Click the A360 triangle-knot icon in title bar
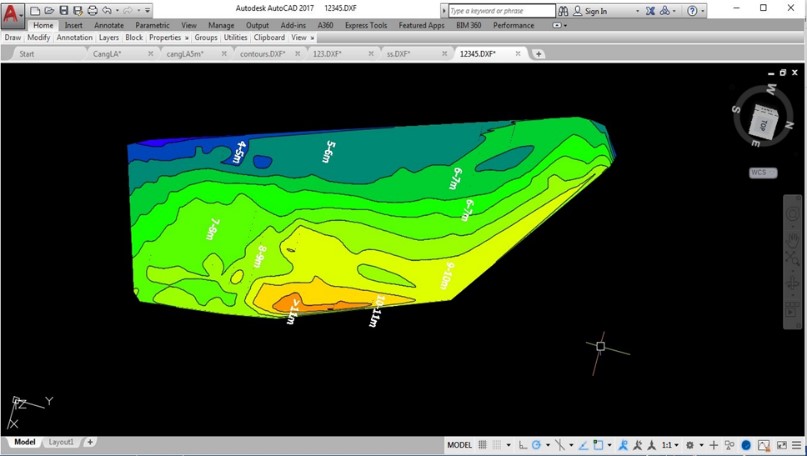The width and height of the screenshot is (807, 456). pyautogui.click(x=665, y=11)
